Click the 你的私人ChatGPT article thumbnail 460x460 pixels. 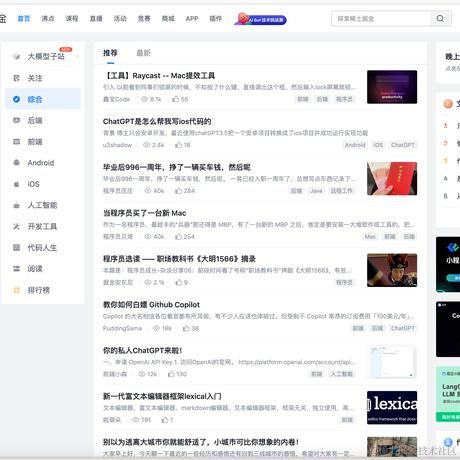pos(392,362)
